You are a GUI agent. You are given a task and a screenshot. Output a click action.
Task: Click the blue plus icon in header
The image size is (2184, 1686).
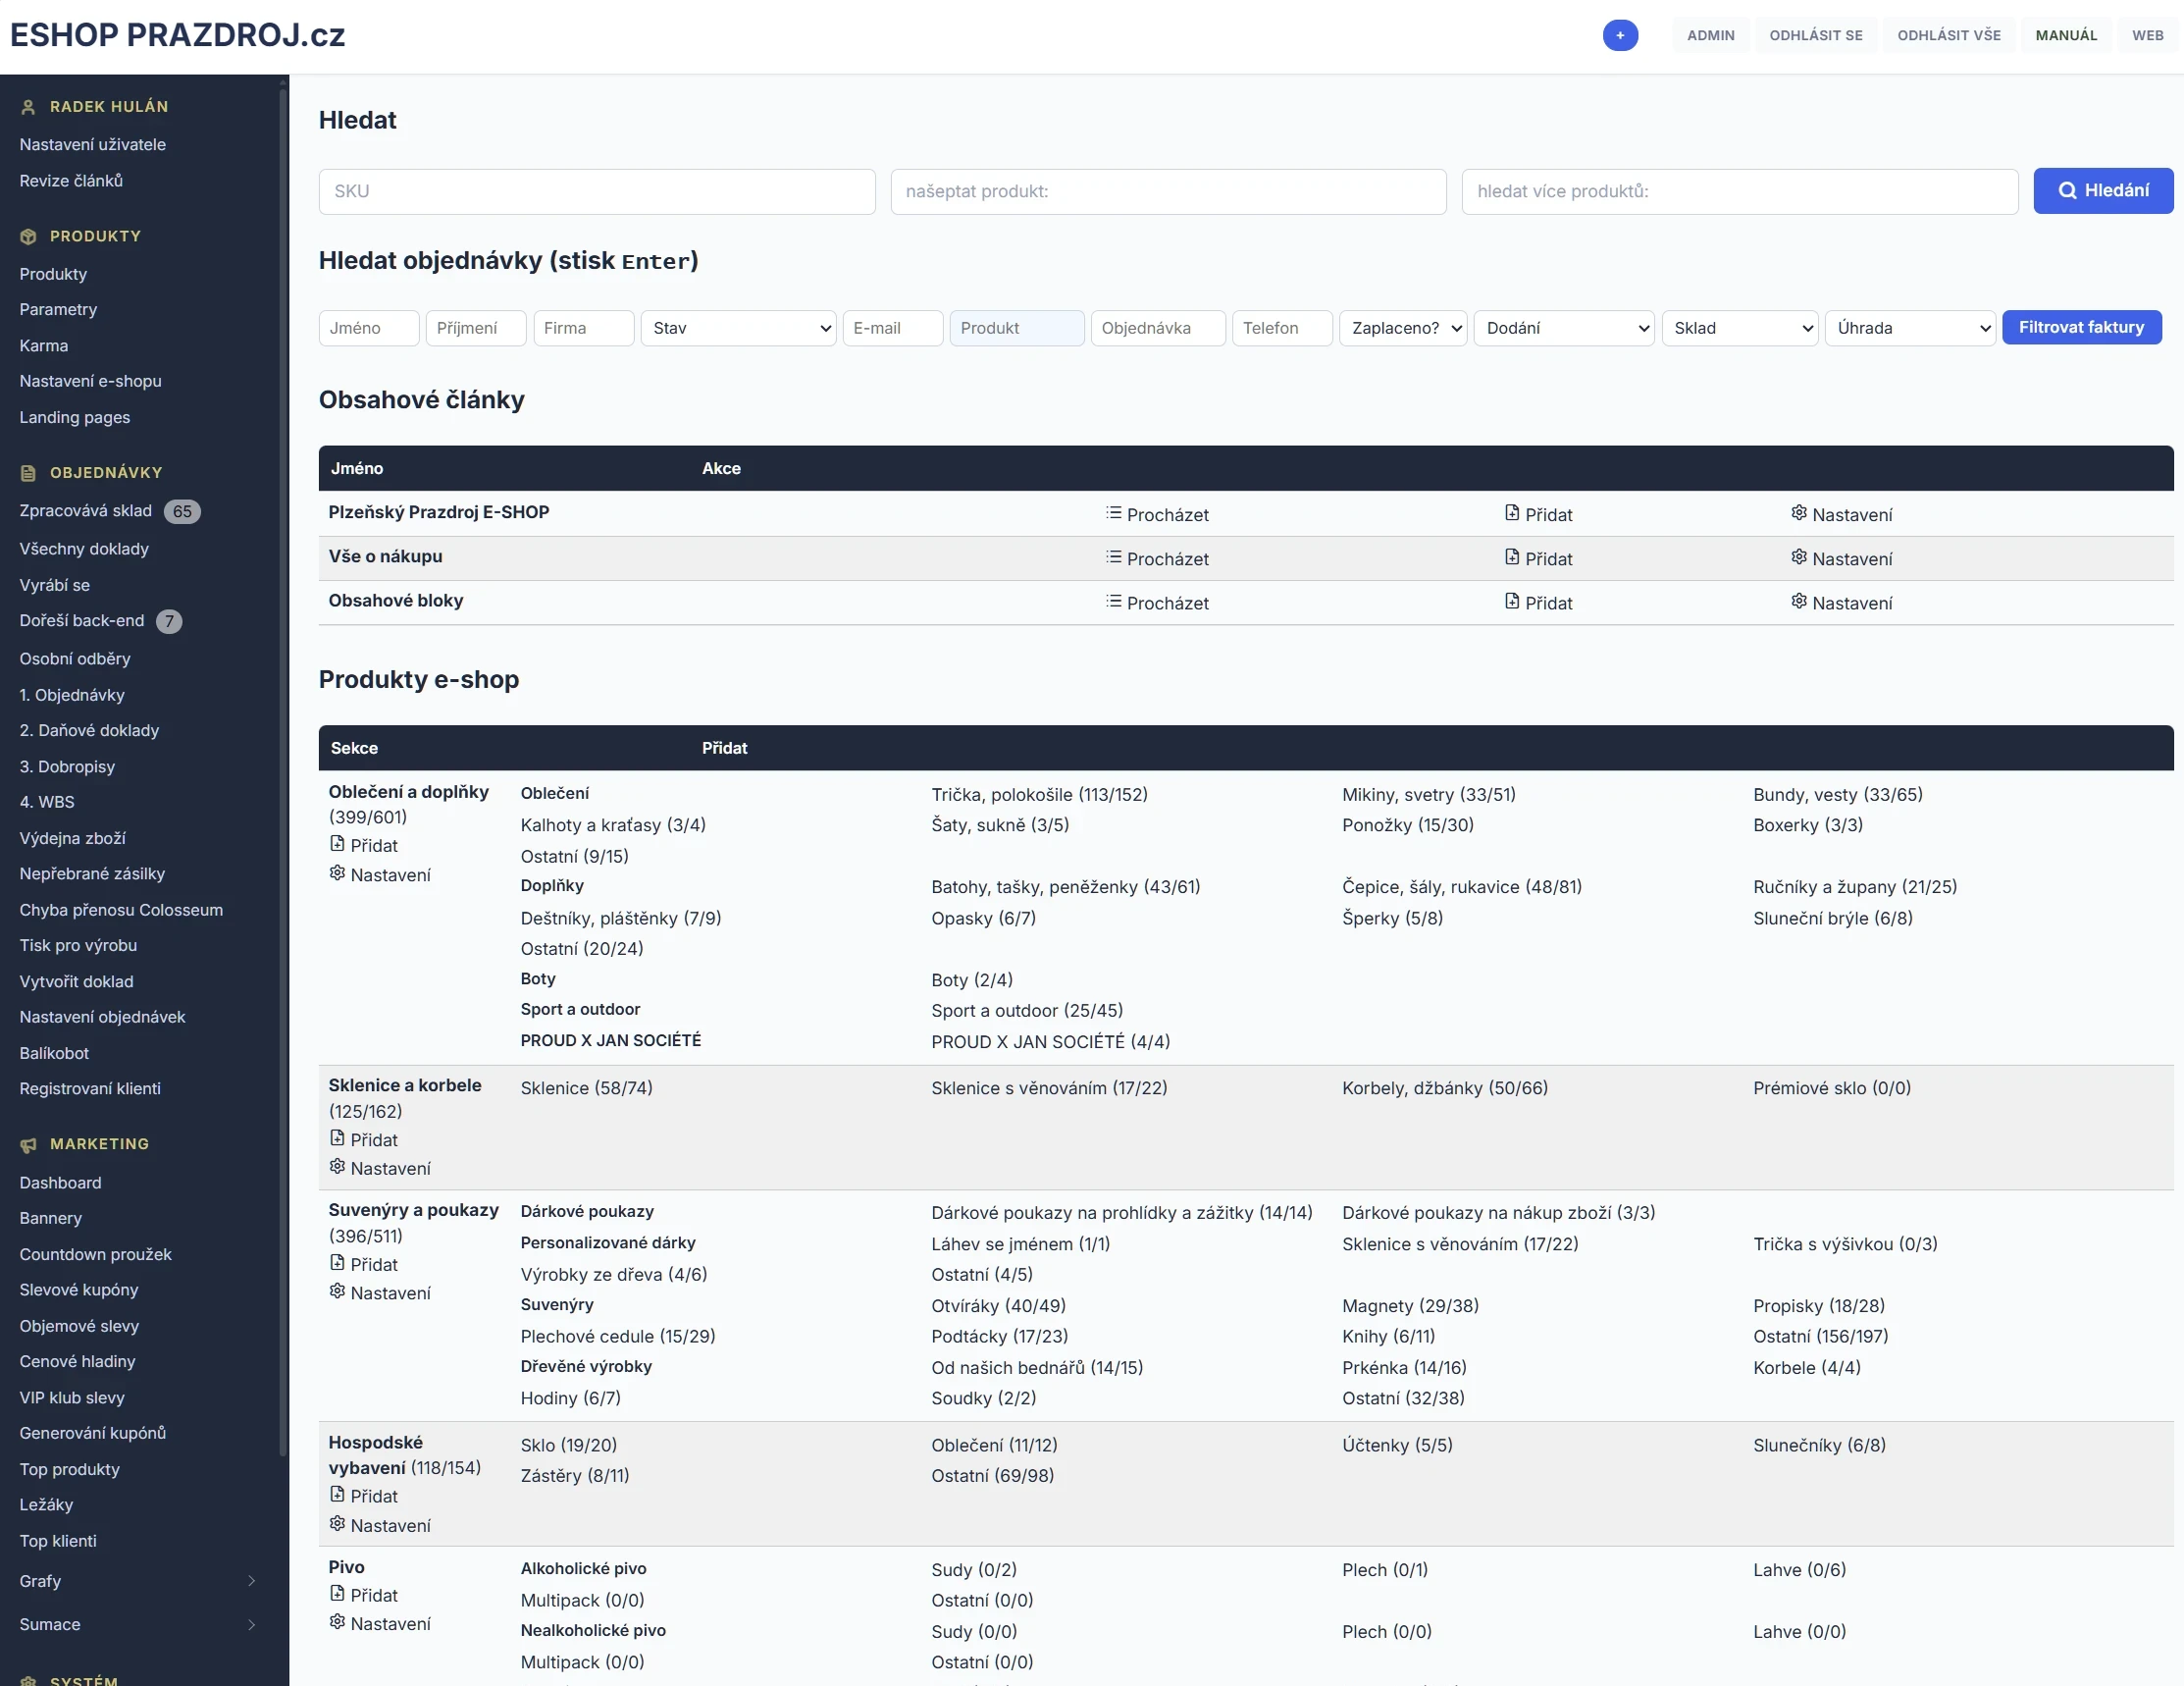(1620, 35)
